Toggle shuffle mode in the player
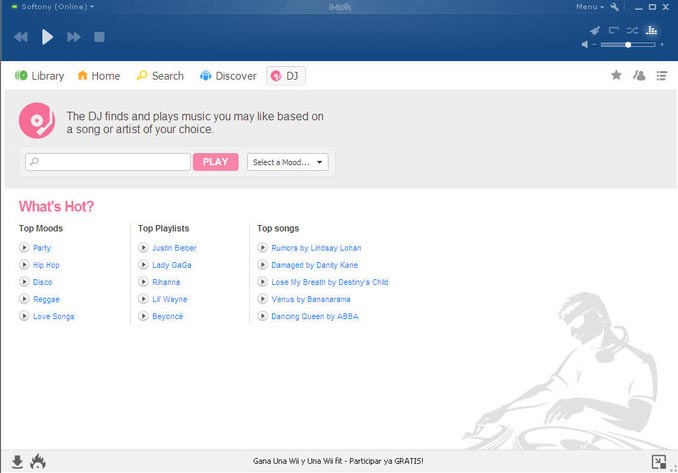The image size is (678, 473). [x=632, y=30]
